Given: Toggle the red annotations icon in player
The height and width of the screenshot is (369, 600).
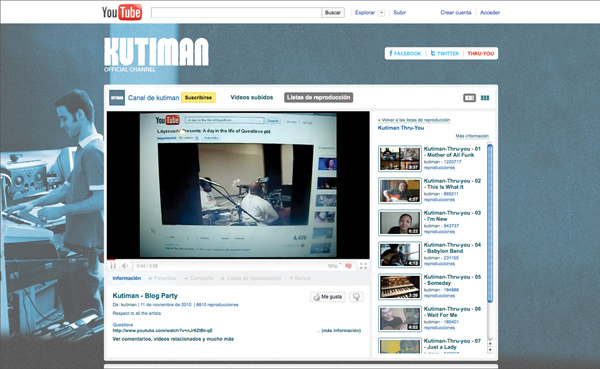Looking at the screenshot, I should 348,266.
